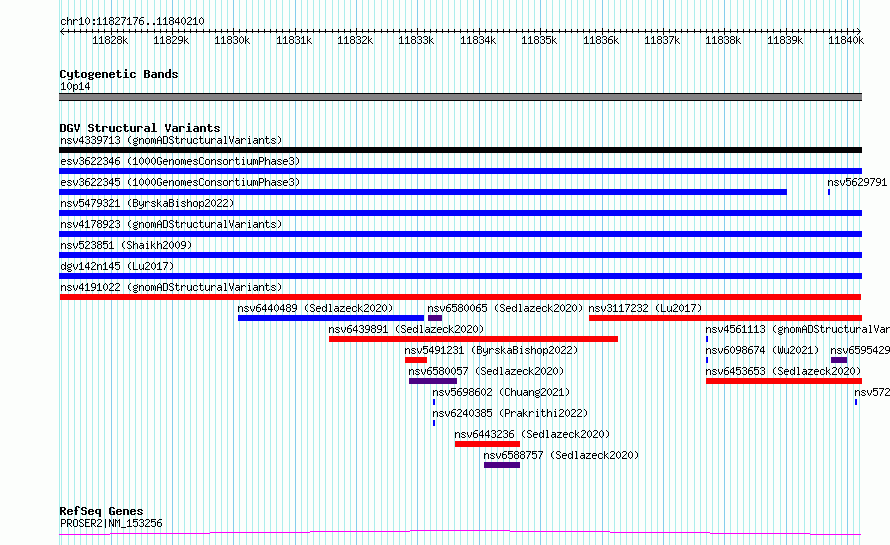Click the DGV Structural Variants track title

click(x=140, y=128)
